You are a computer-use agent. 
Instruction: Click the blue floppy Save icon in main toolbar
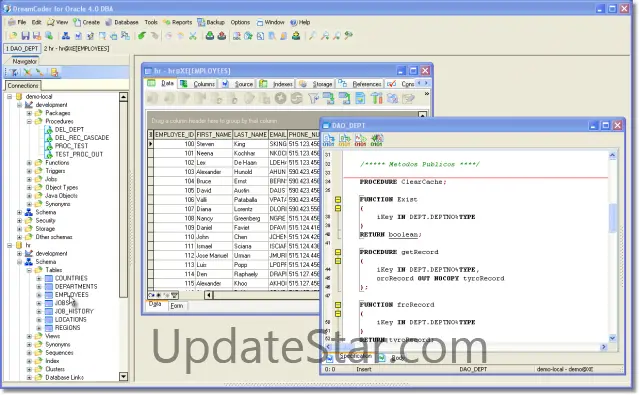(25, 36)
